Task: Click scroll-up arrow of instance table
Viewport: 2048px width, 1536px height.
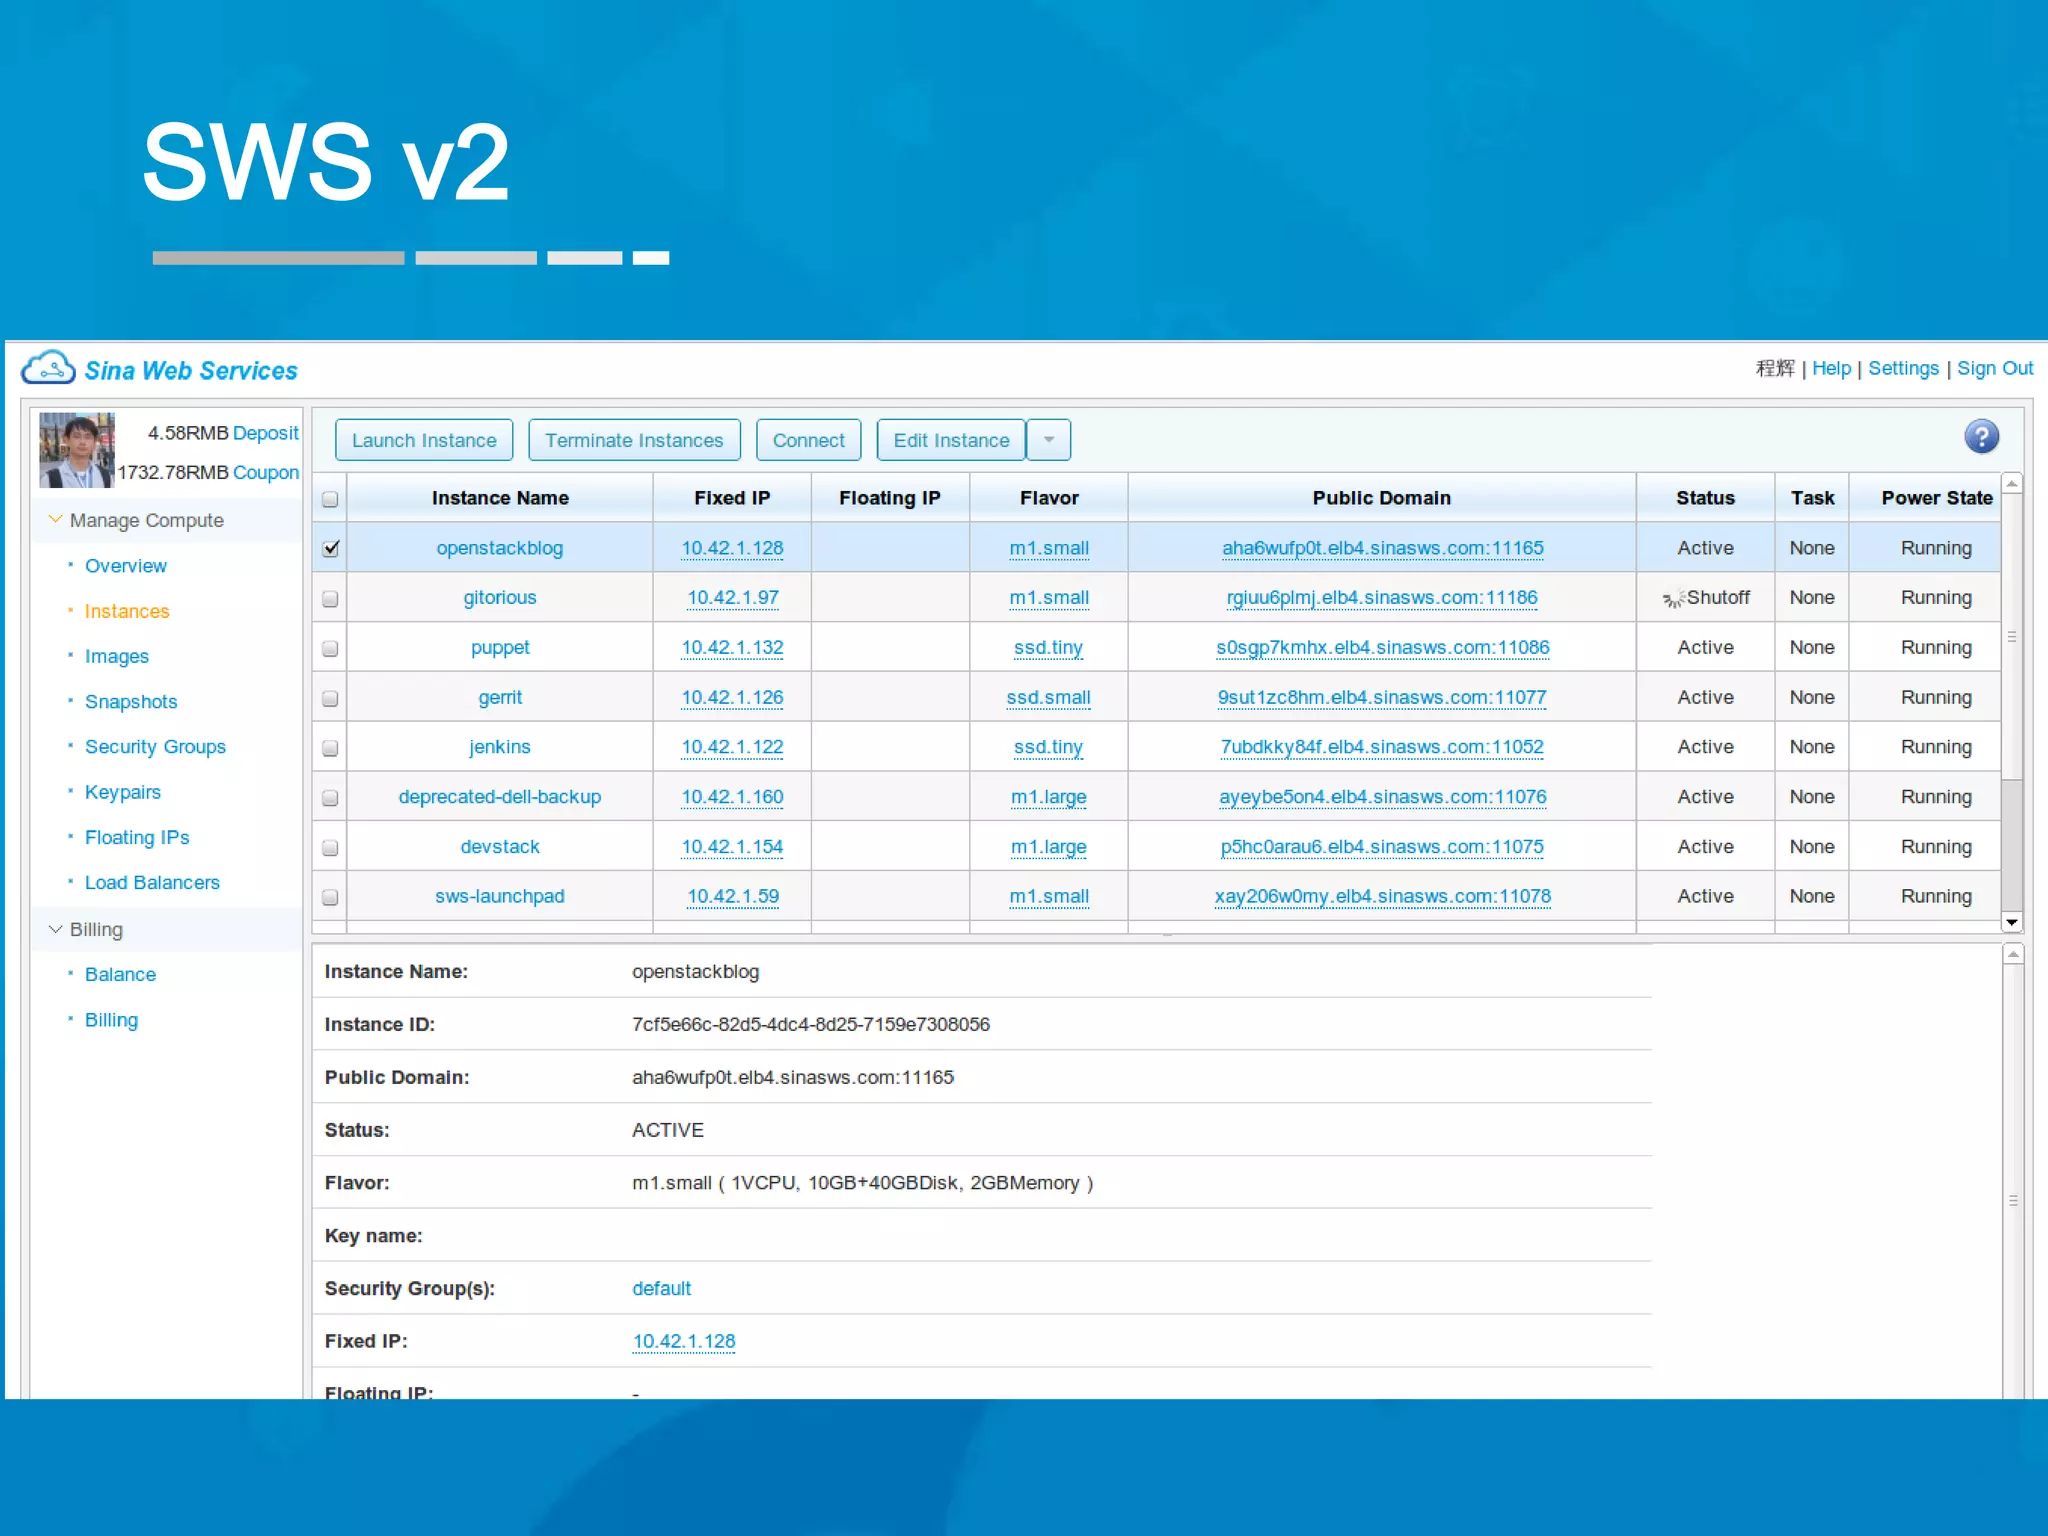Action: click(2011, 484)
